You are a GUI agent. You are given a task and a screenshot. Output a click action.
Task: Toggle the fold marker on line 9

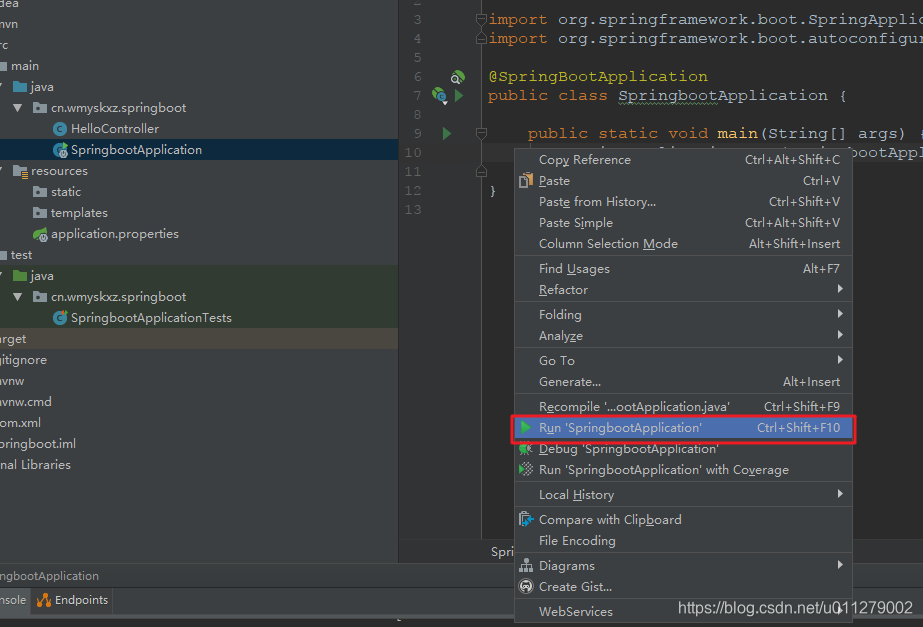481,134
